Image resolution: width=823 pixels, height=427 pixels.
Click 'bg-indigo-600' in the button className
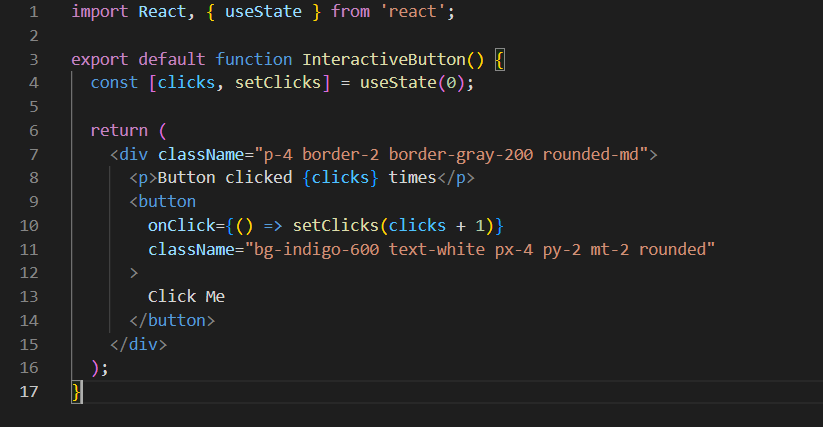[x=316, y=249]
